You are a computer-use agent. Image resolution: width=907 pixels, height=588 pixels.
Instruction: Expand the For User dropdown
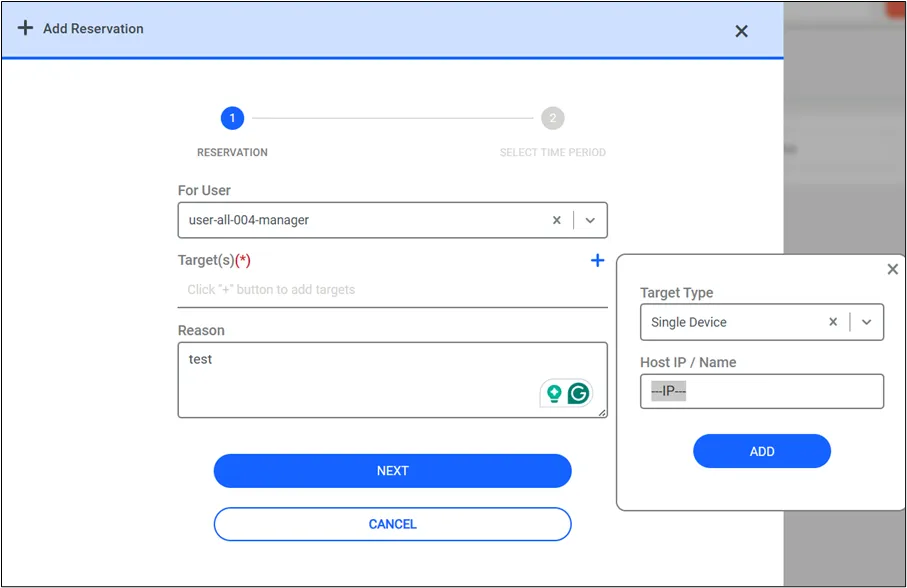590,220
